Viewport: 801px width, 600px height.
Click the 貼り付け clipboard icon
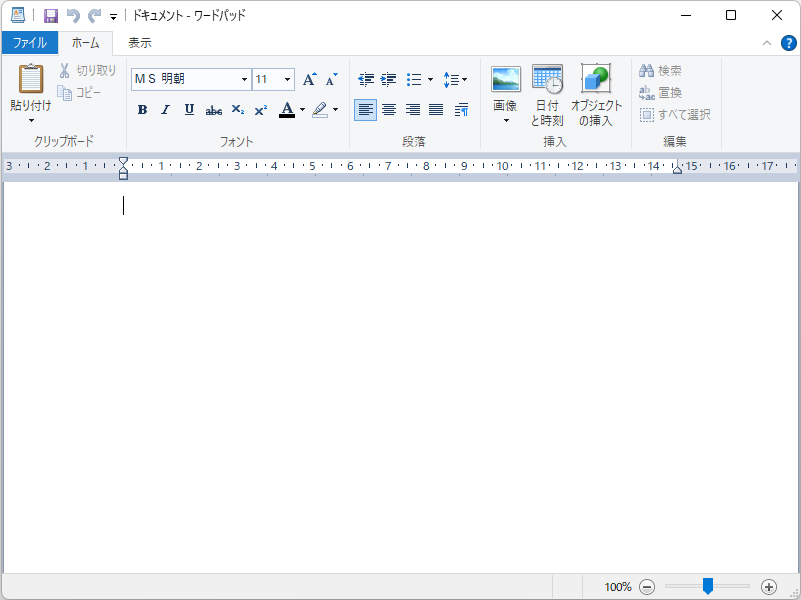(x=31, y=78)
